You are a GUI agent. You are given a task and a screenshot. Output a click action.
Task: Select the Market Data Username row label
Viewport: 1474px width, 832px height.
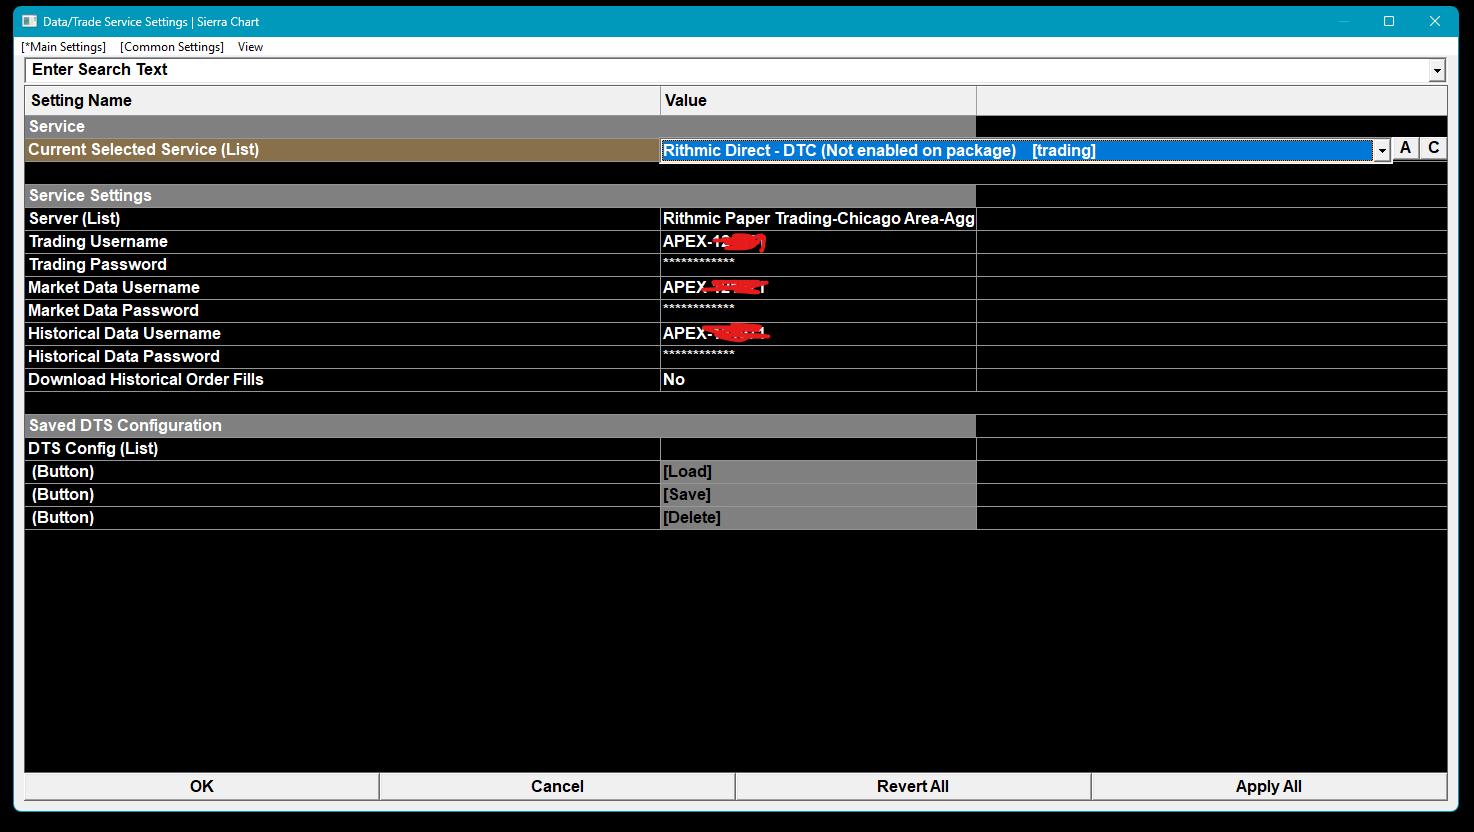[342, 288]
